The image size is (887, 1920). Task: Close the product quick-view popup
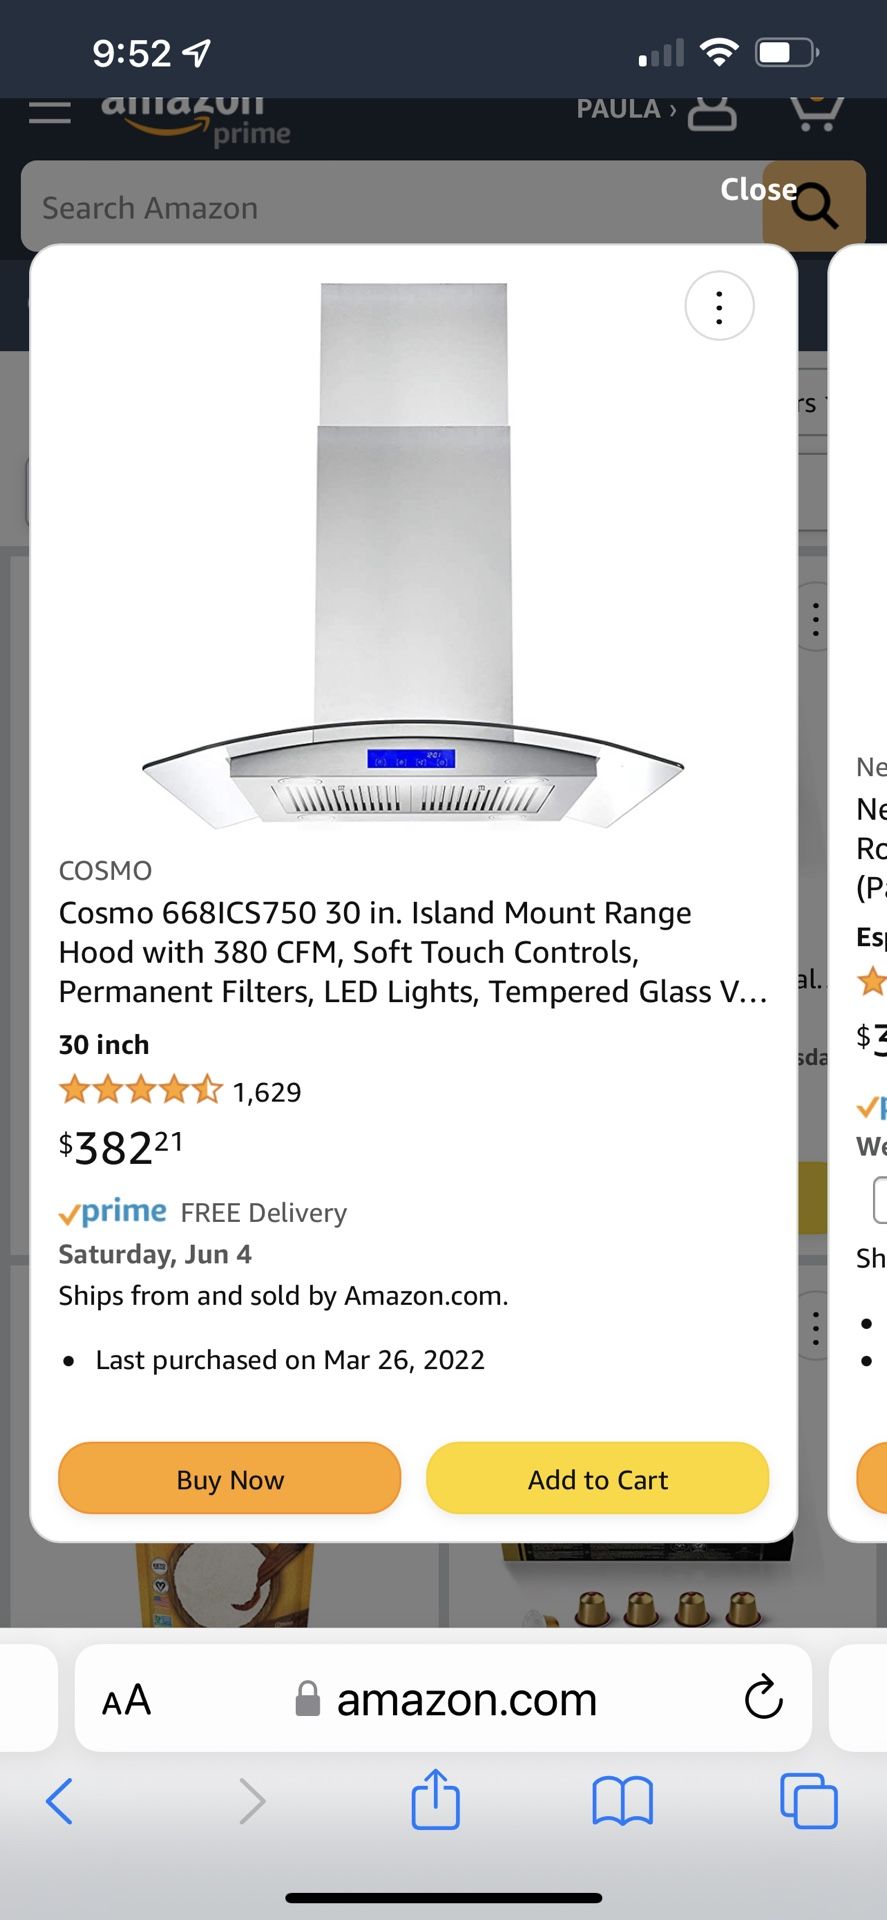(x=758, y=189)
